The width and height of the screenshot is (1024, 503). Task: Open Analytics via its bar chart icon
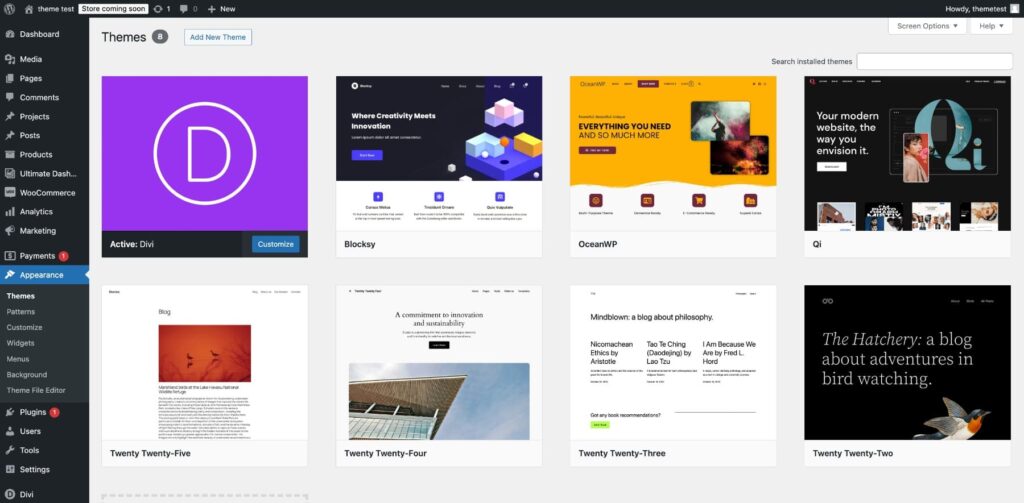click(9, 212)
